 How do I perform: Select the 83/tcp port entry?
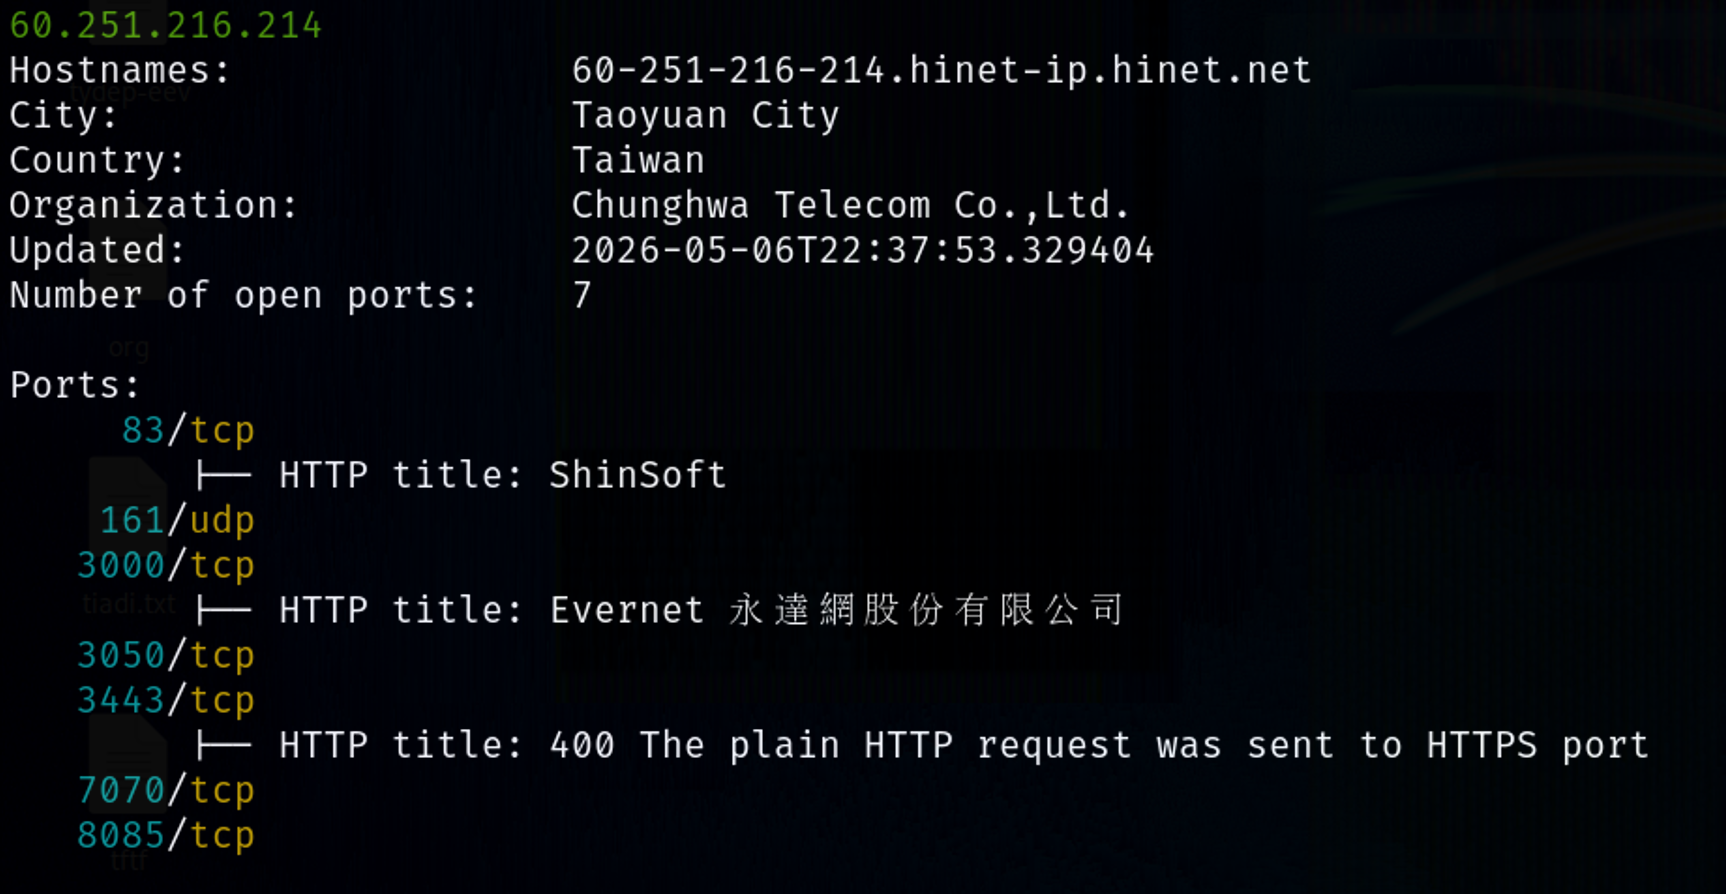point(188,431)
